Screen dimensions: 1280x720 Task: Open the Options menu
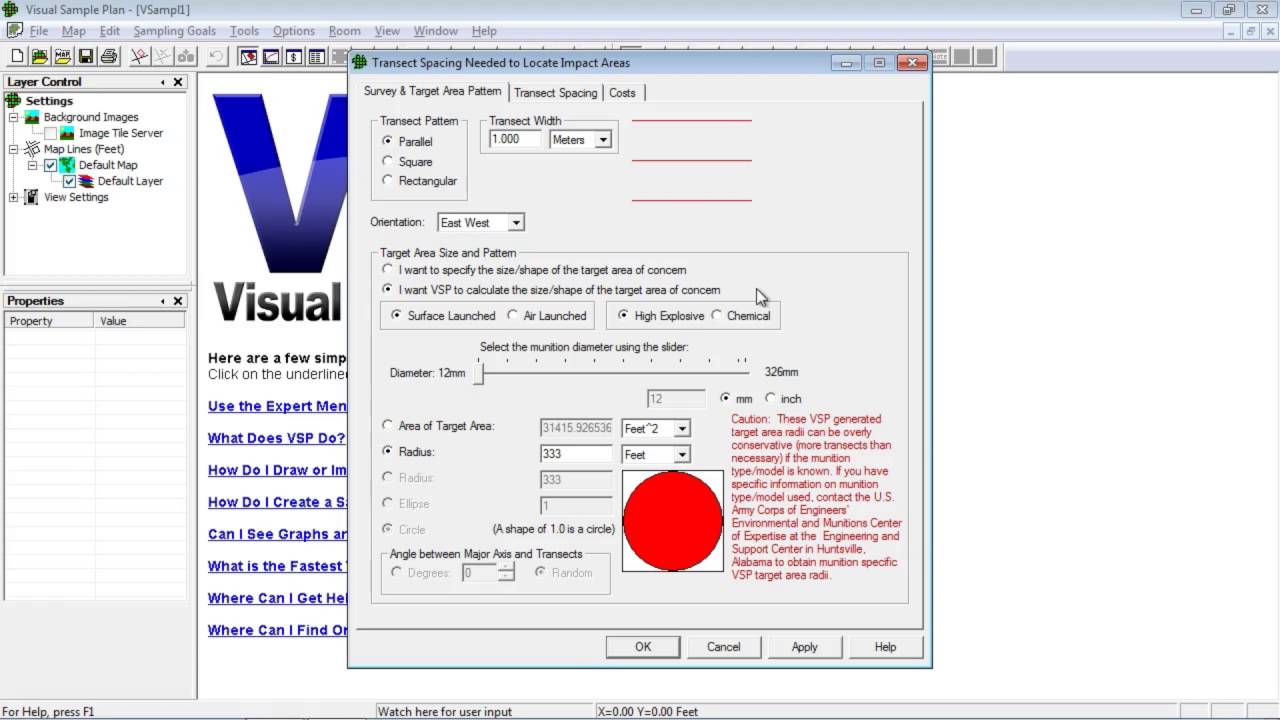tap(294, 31)
